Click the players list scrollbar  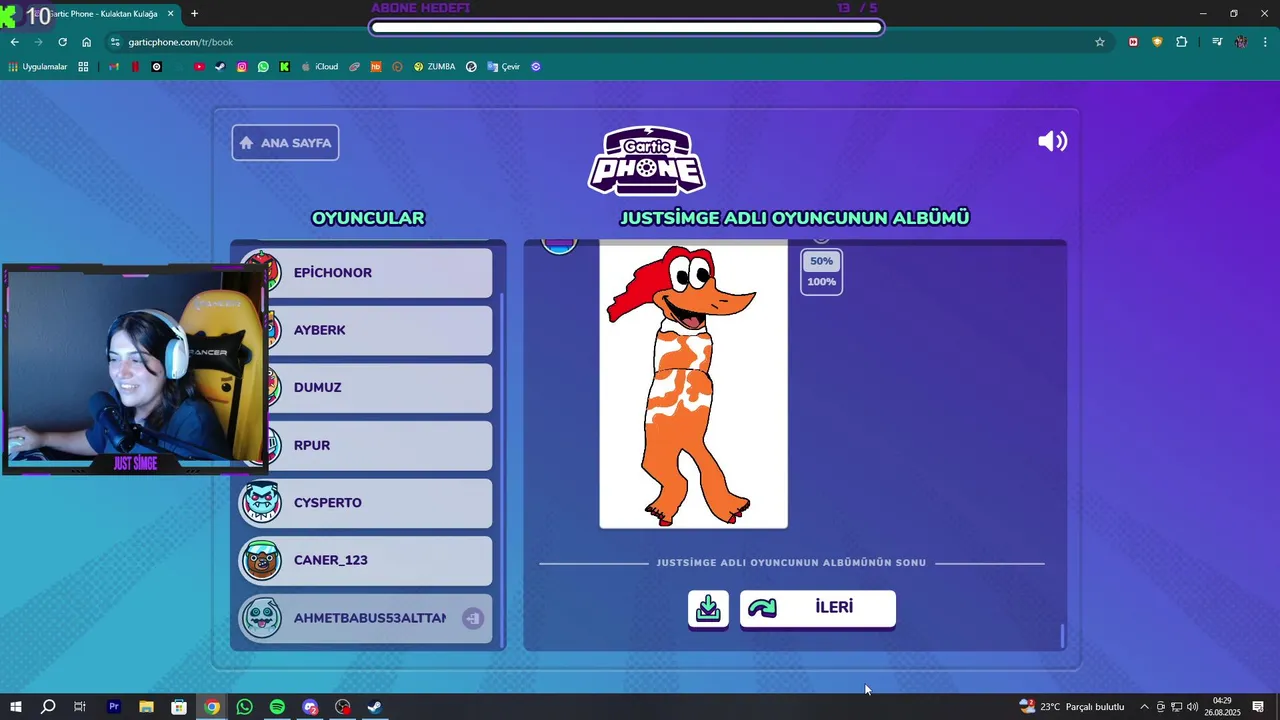(502, 470)
